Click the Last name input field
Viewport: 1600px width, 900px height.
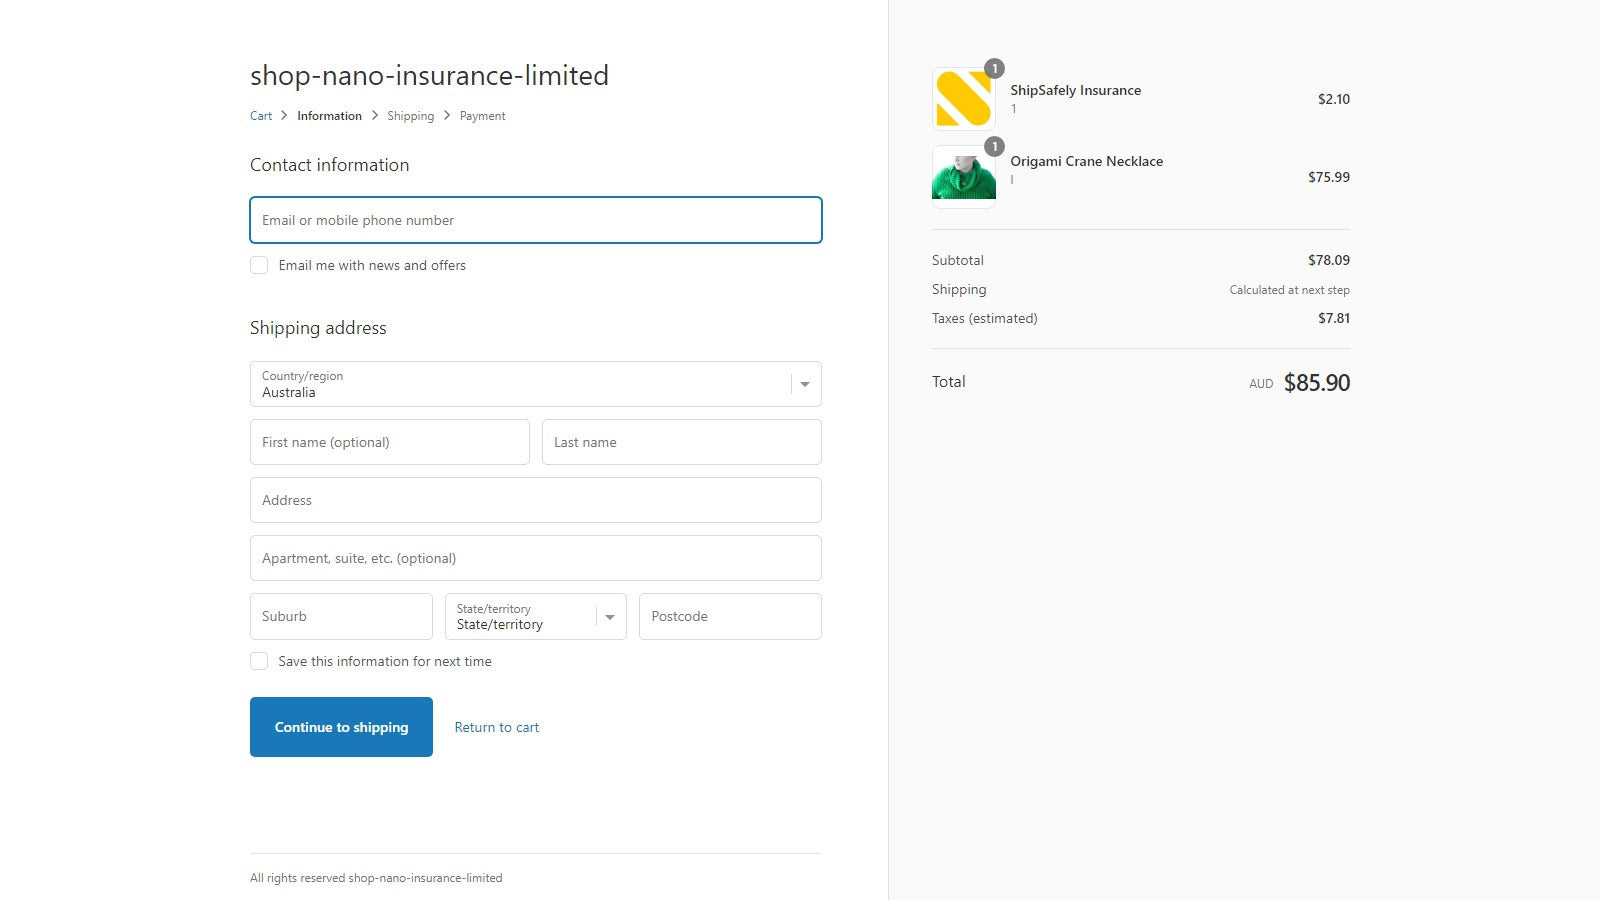682,442
